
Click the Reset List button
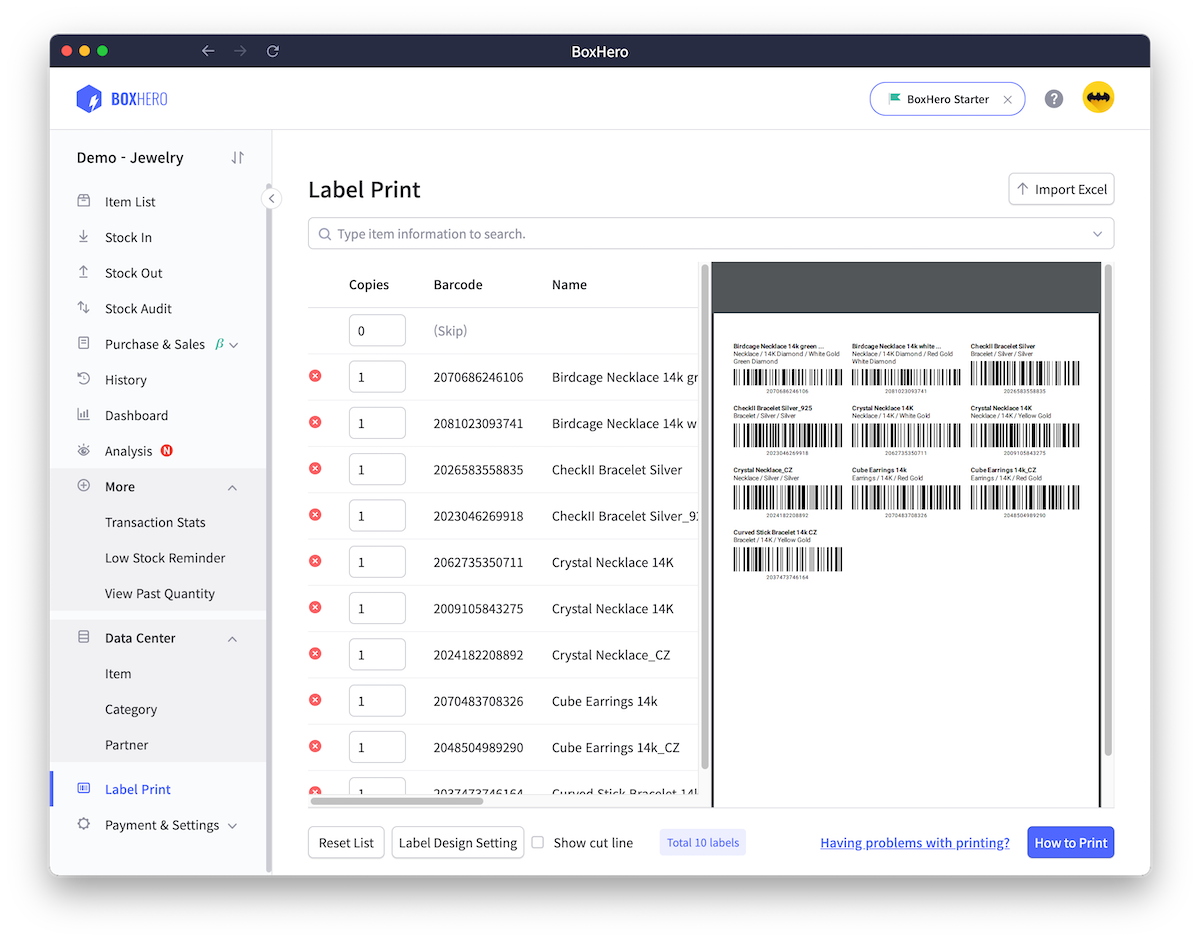pyautogui.click(x=346, y=843)
